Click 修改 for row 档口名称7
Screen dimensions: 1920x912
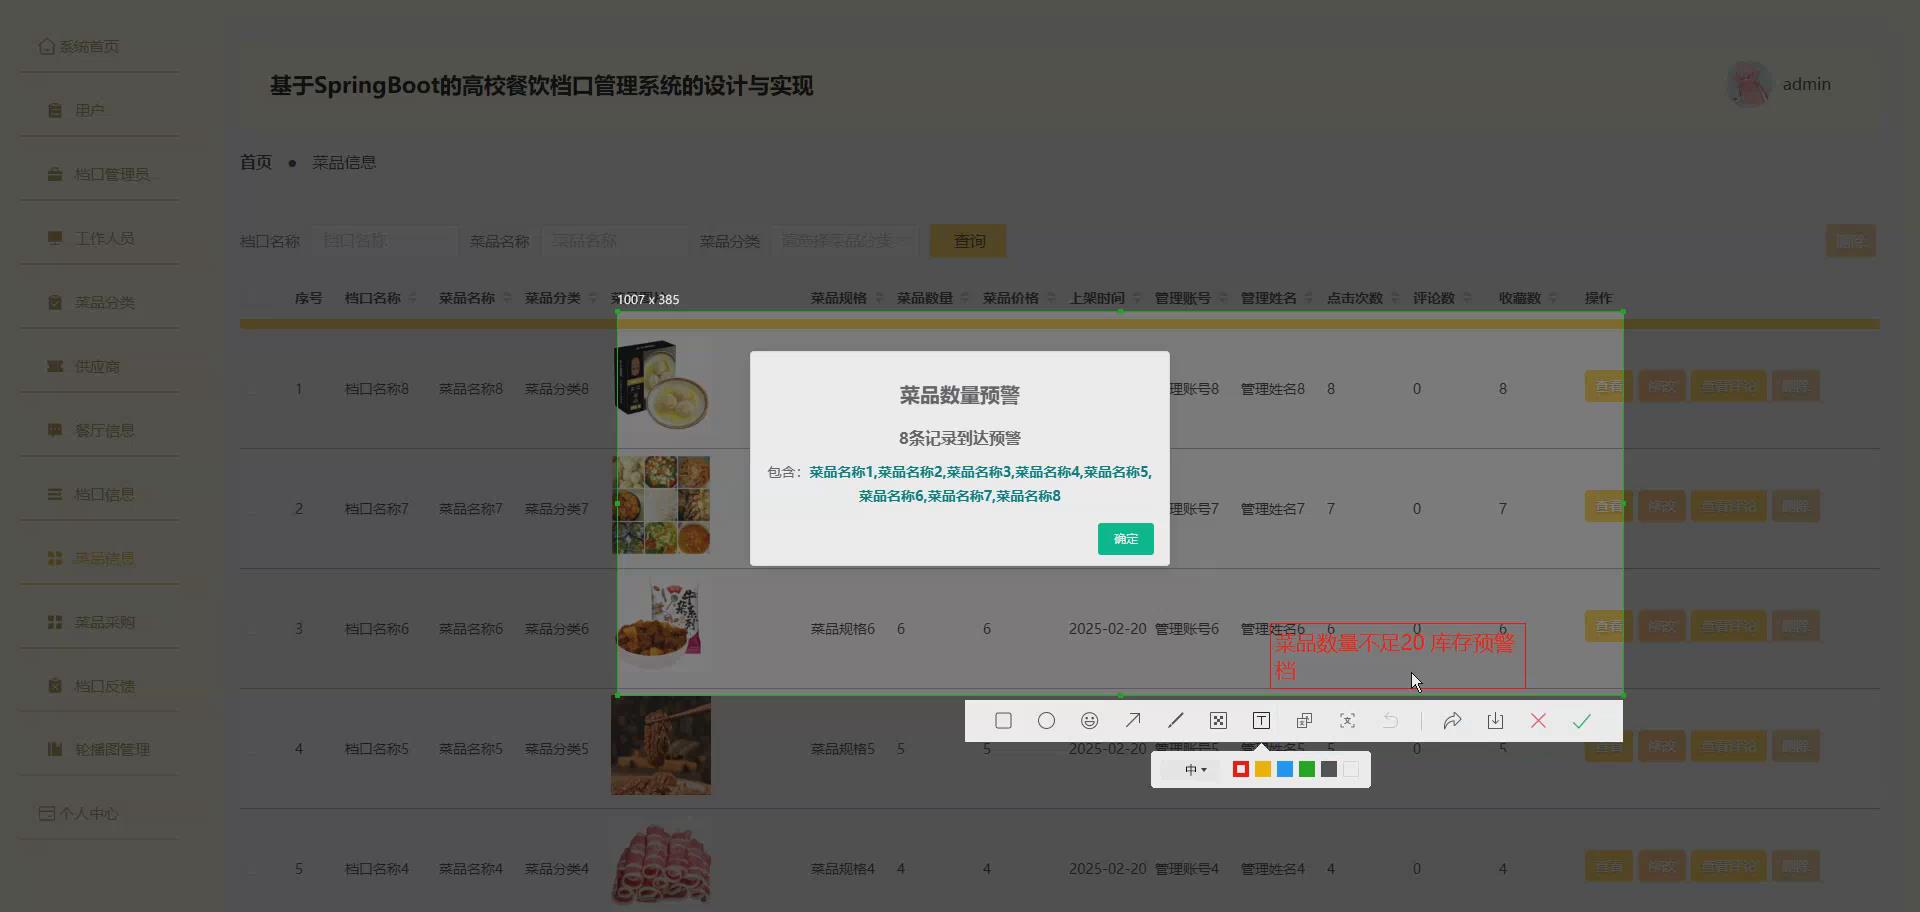coord(1662,506)
